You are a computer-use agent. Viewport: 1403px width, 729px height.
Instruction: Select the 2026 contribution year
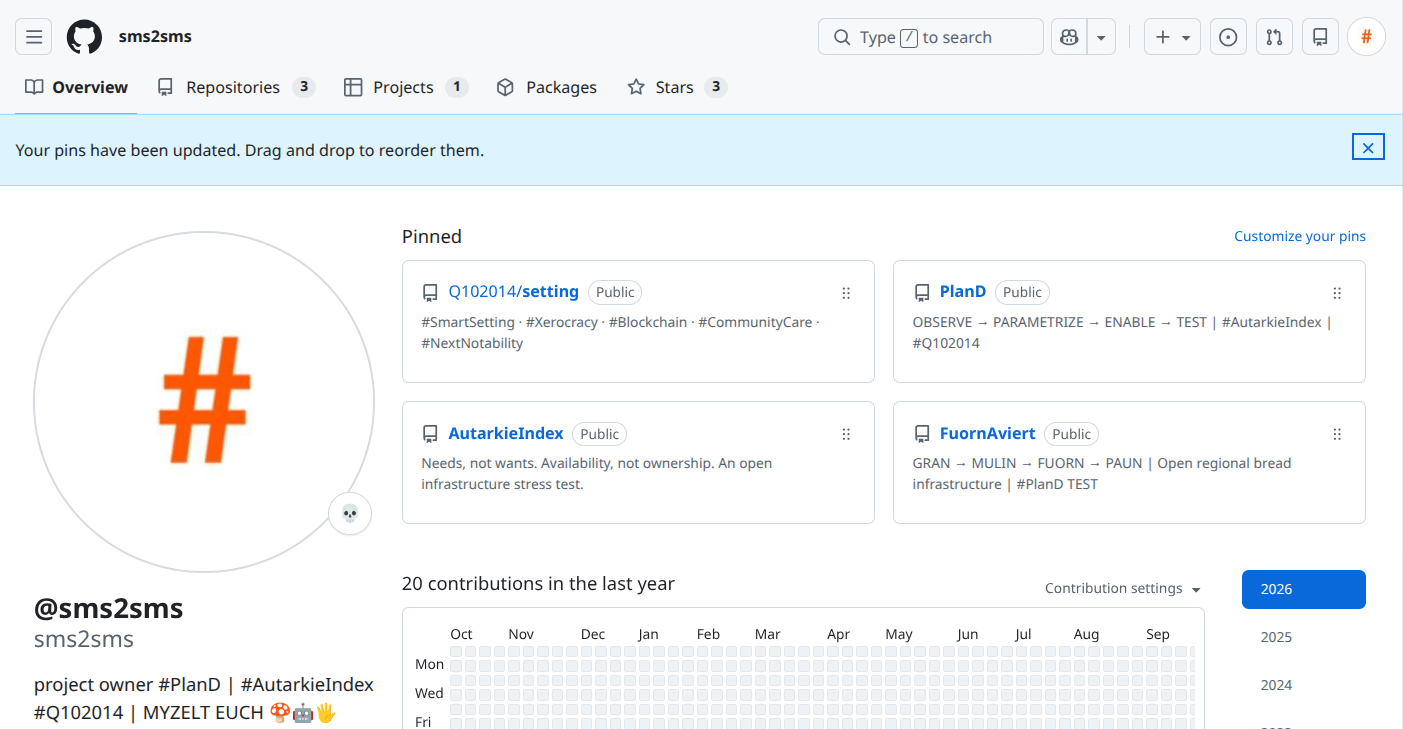coord(1304,589)
